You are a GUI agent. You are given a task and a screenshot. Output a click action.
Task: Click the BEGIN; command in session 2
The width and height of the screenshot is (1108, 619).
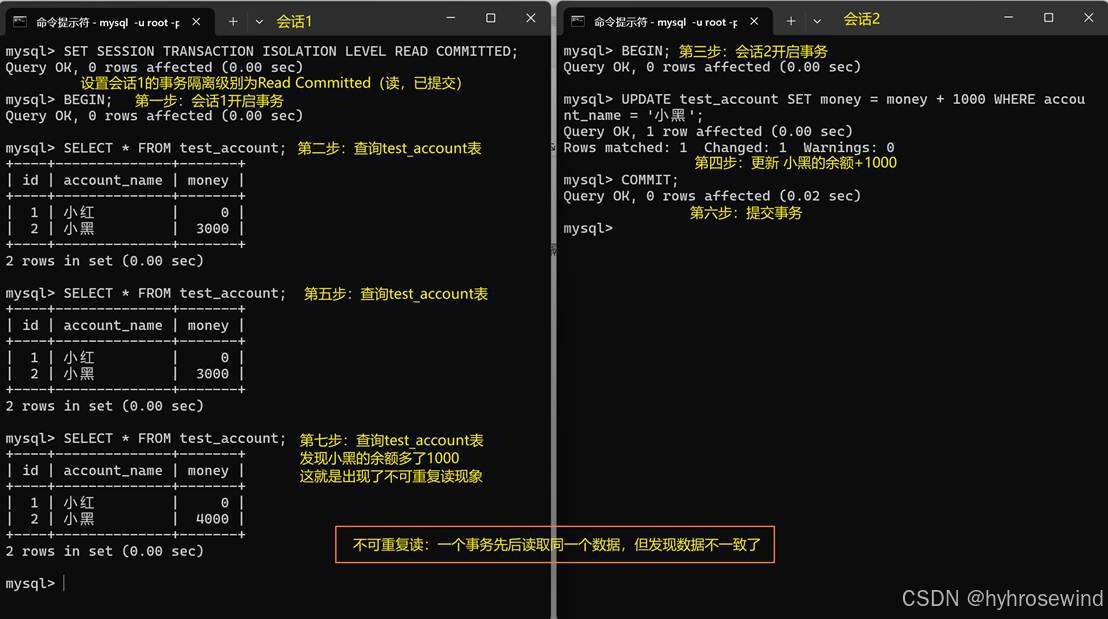coord(645,51)
